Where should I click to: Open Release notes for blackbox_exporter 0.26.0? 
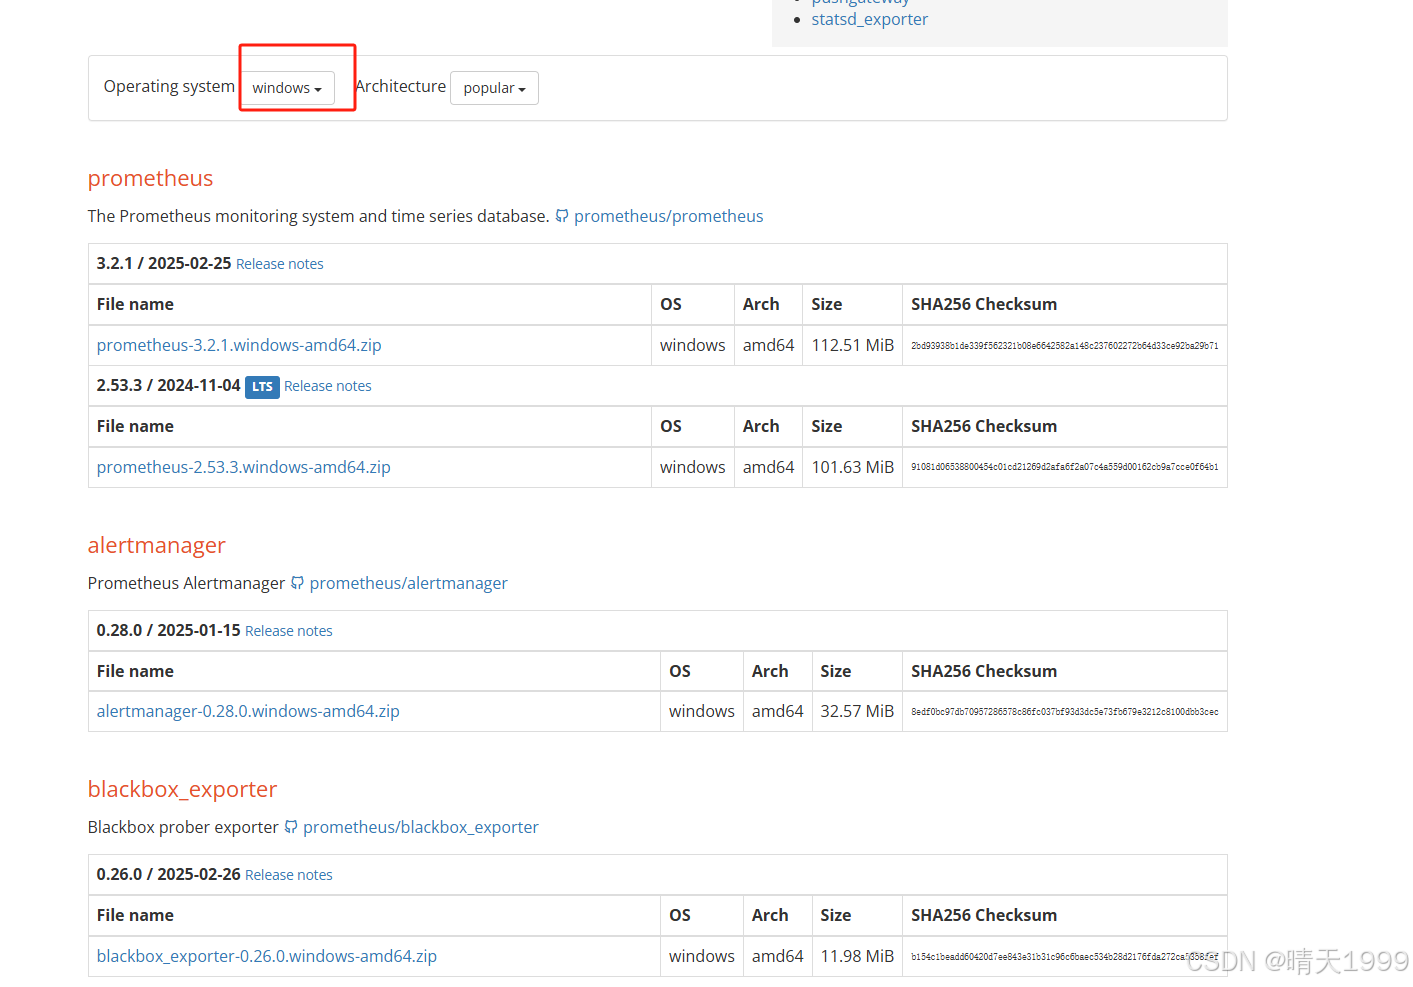pyautogui.click(x=288, y=874)
